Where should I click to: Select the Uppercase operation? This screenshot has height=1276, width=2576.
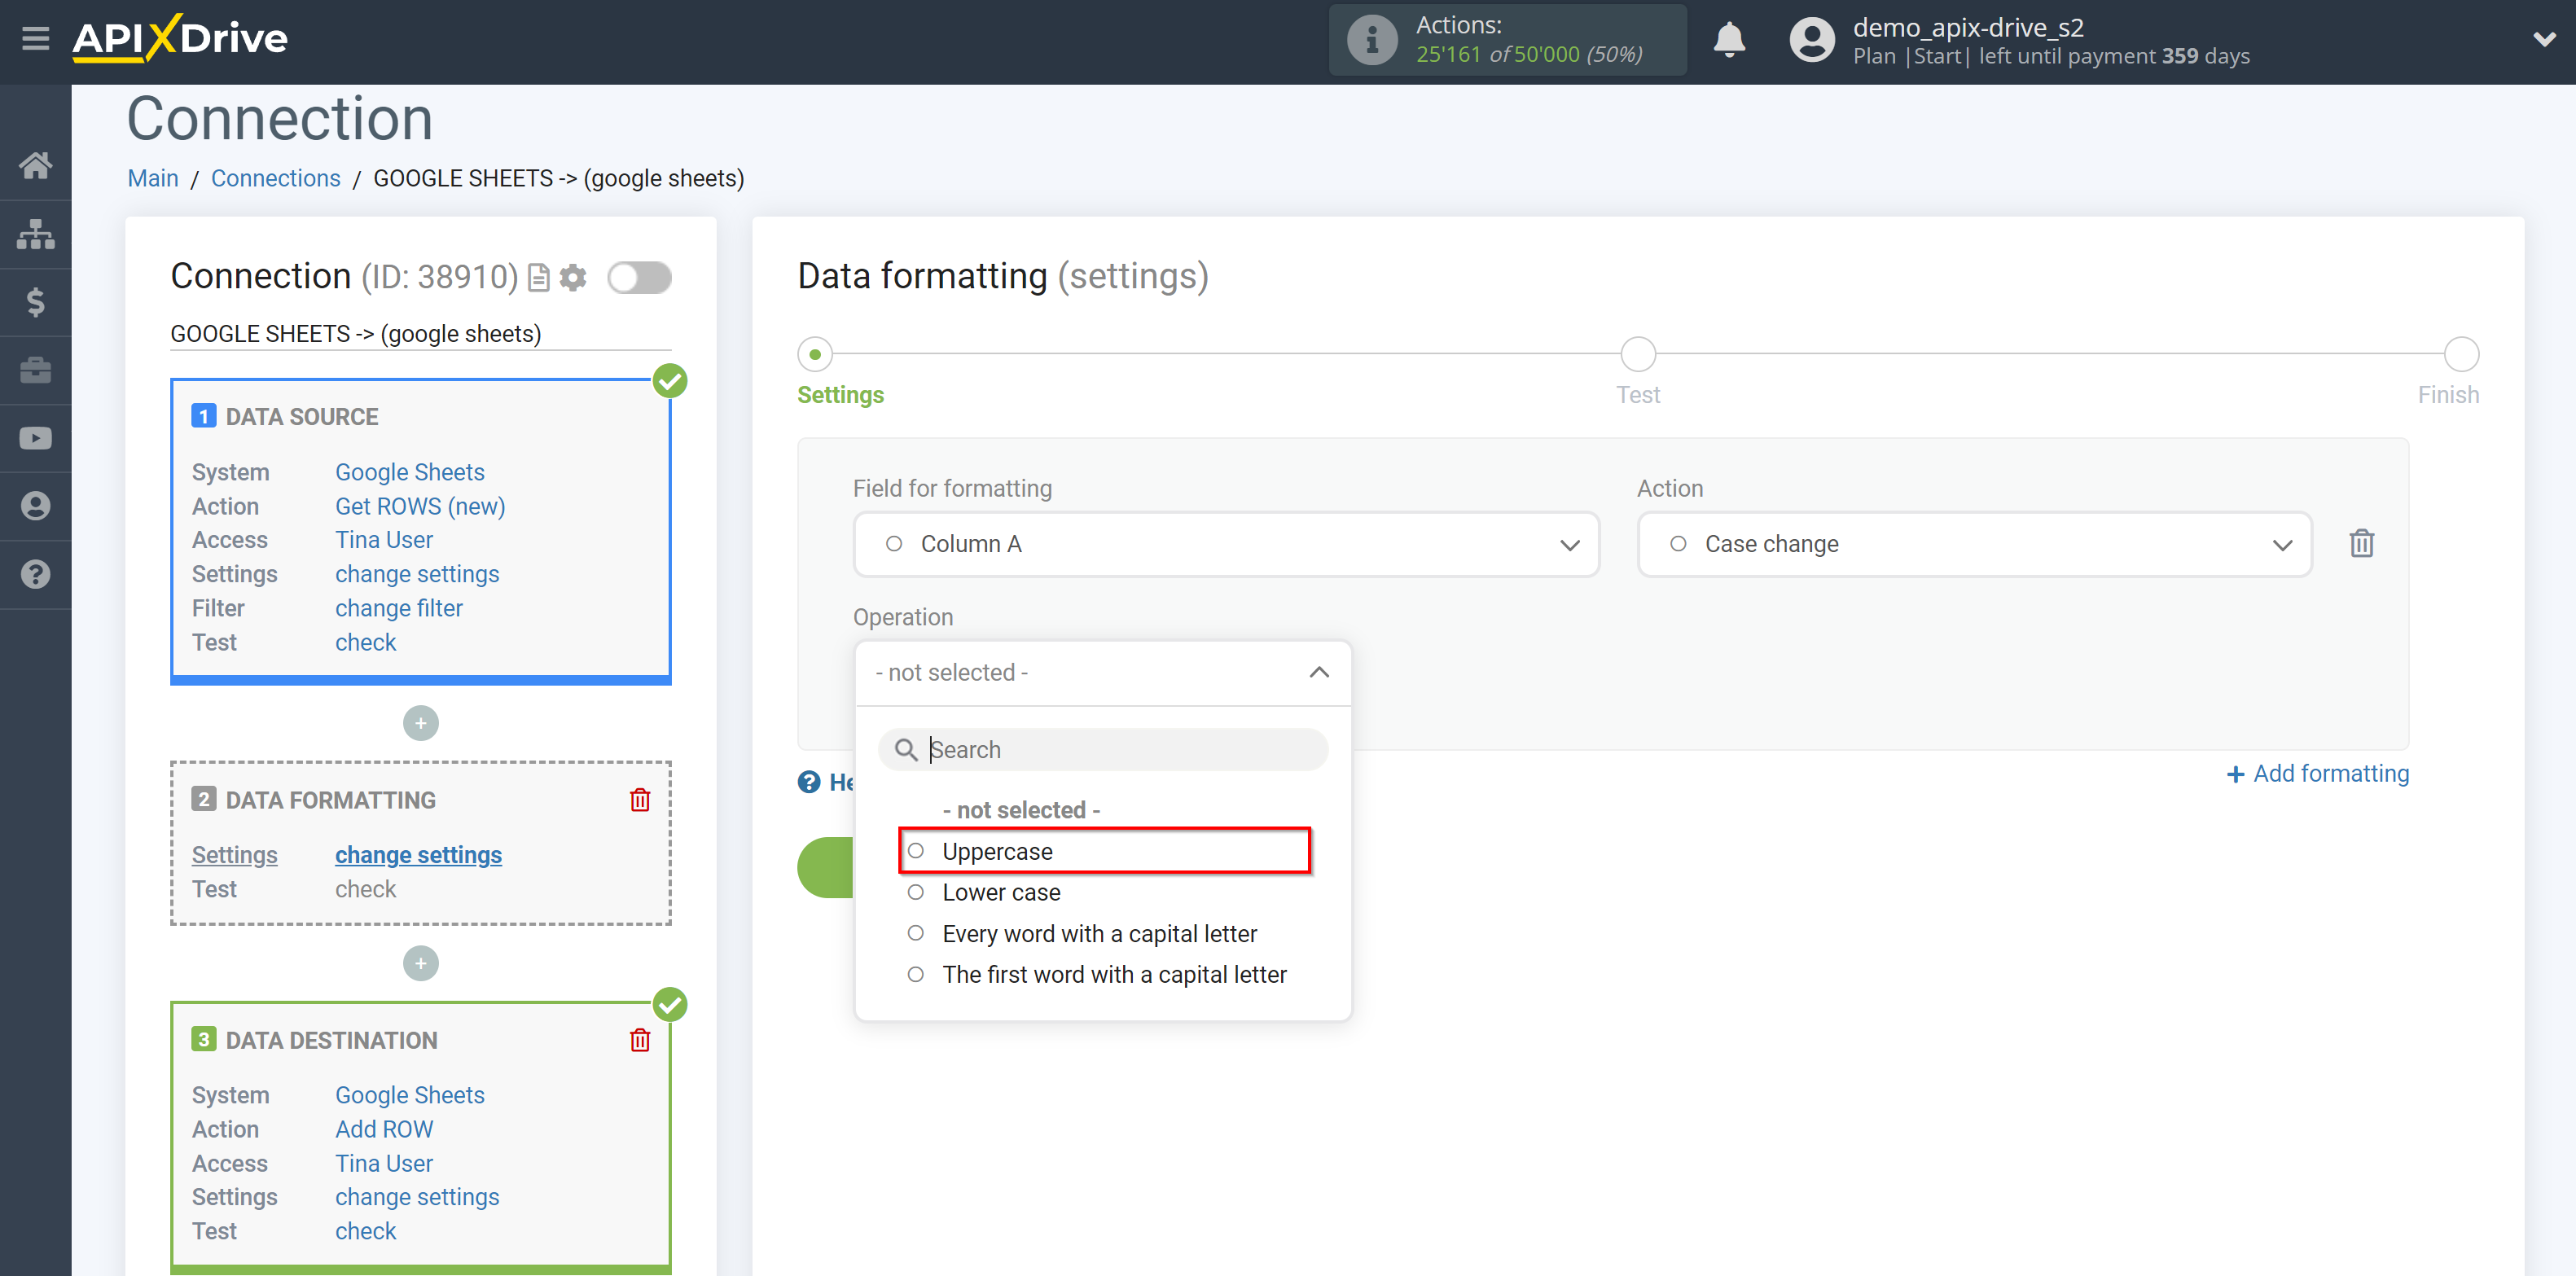tap(1104, 851)
